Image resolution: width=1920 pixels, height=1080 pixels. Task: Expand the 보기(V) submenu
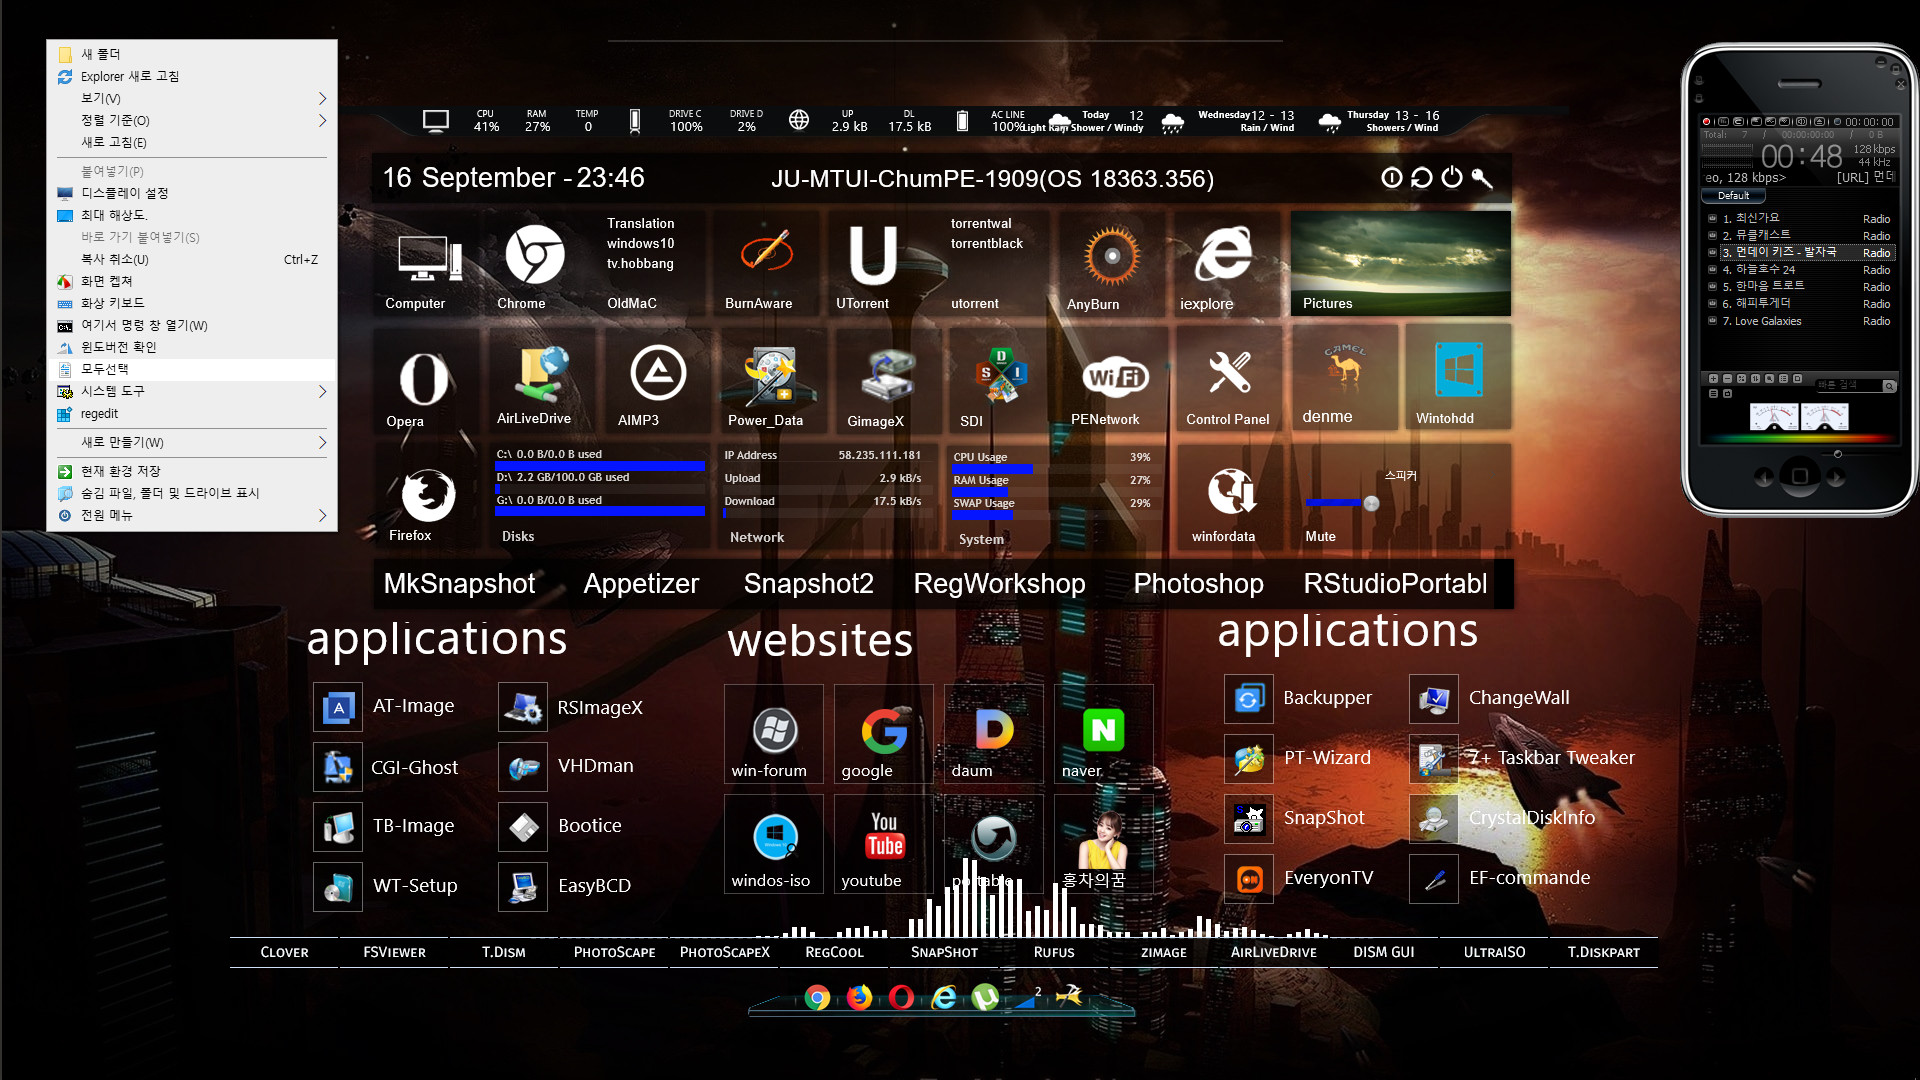point(192,98)
